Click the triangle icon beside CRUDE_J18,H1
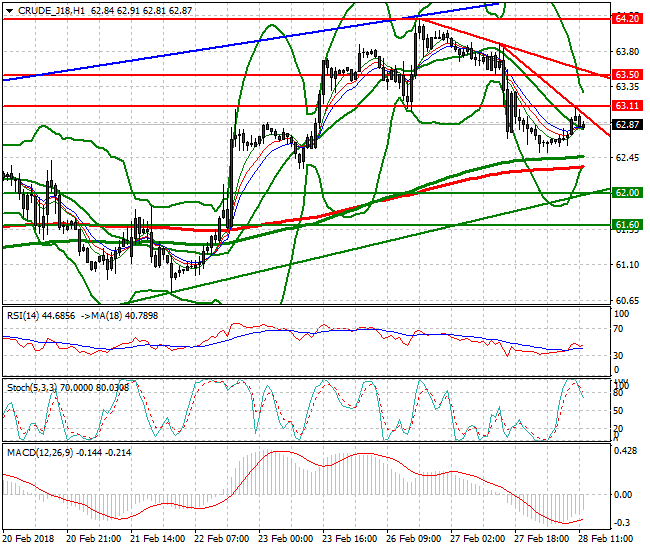This screenshot has width=650, height=550. (10, 11)
